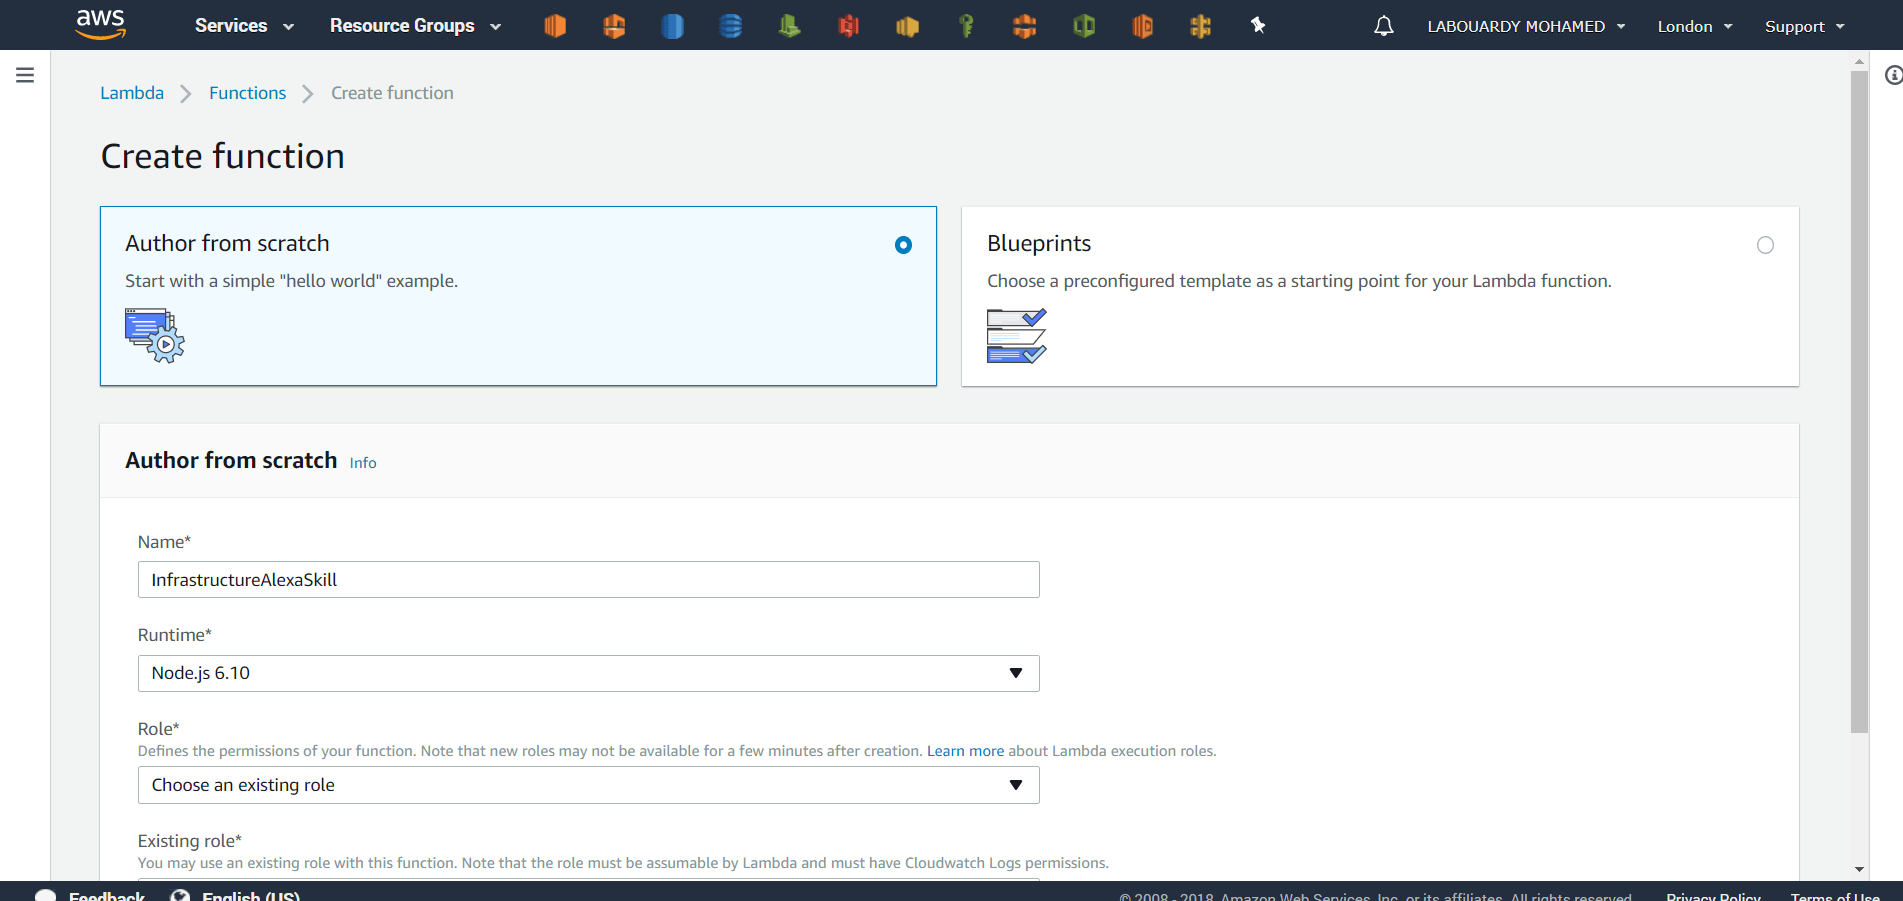Click the AWS logo home icon
Viewport: 1903px width, 901px height.
[x=101, y=24]
